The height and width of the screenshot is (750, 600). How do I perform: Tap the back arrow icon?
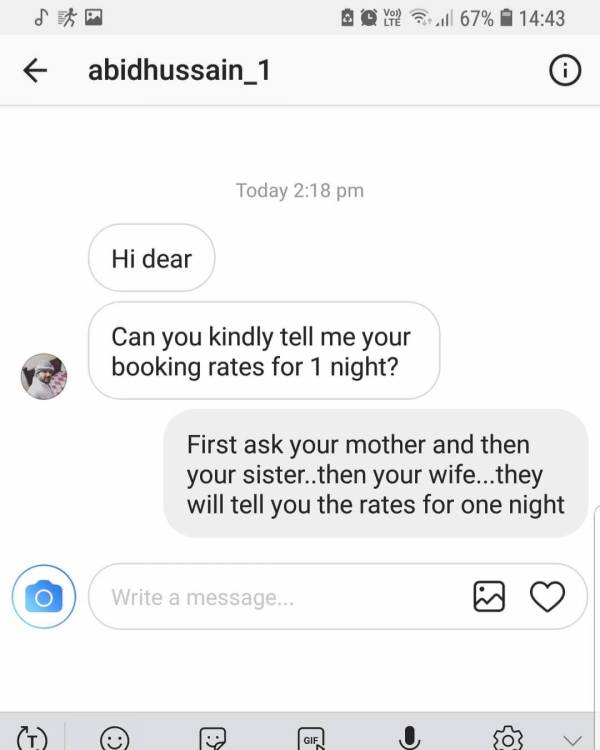click(x=35, y=71)
